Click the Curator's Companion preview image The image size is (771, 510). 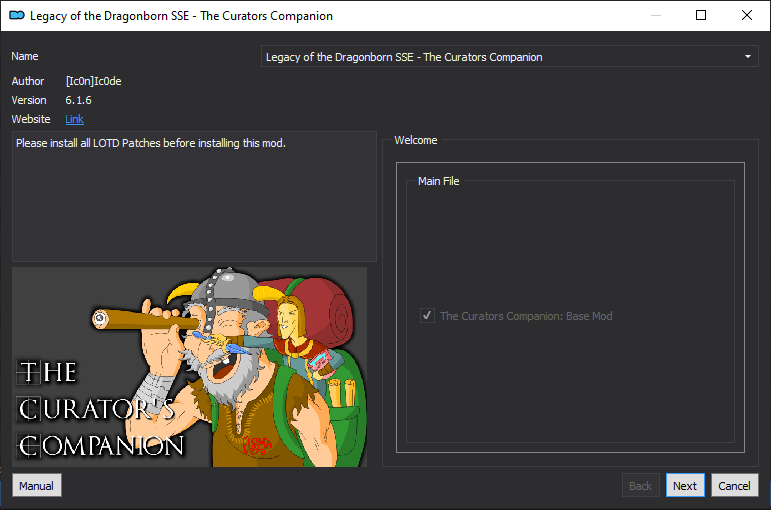click(189, 367)
